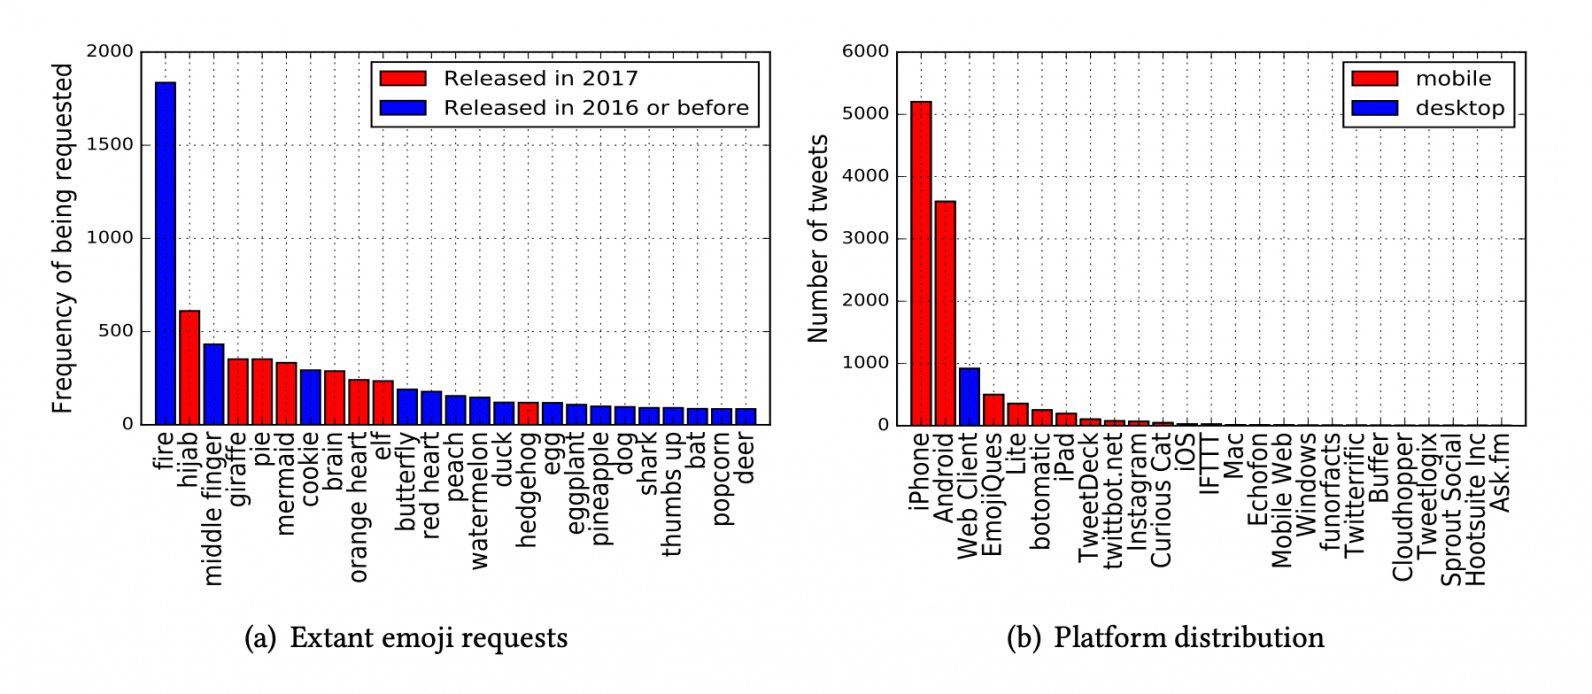Click the blue 'Released in 2016 or before' swatch
The image size is (1592, 694).
403,108
